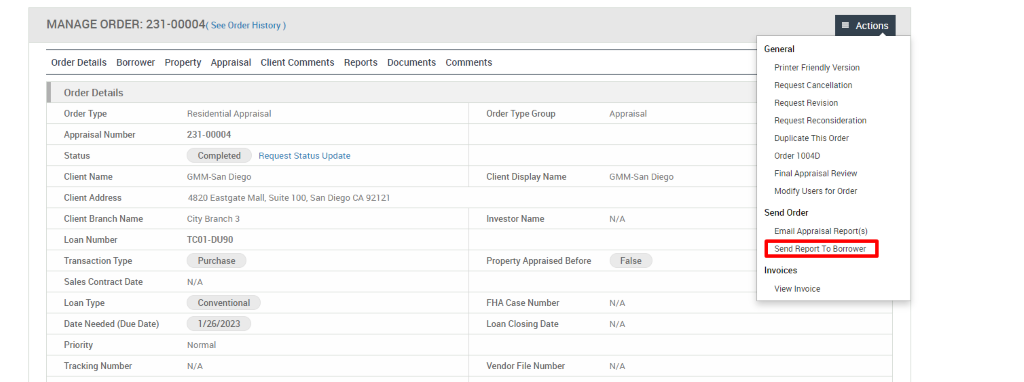This screenshot has width=1024, height=382.
Task: Select Request Reconsideration menu entry
Action: [x=820, y=120]
